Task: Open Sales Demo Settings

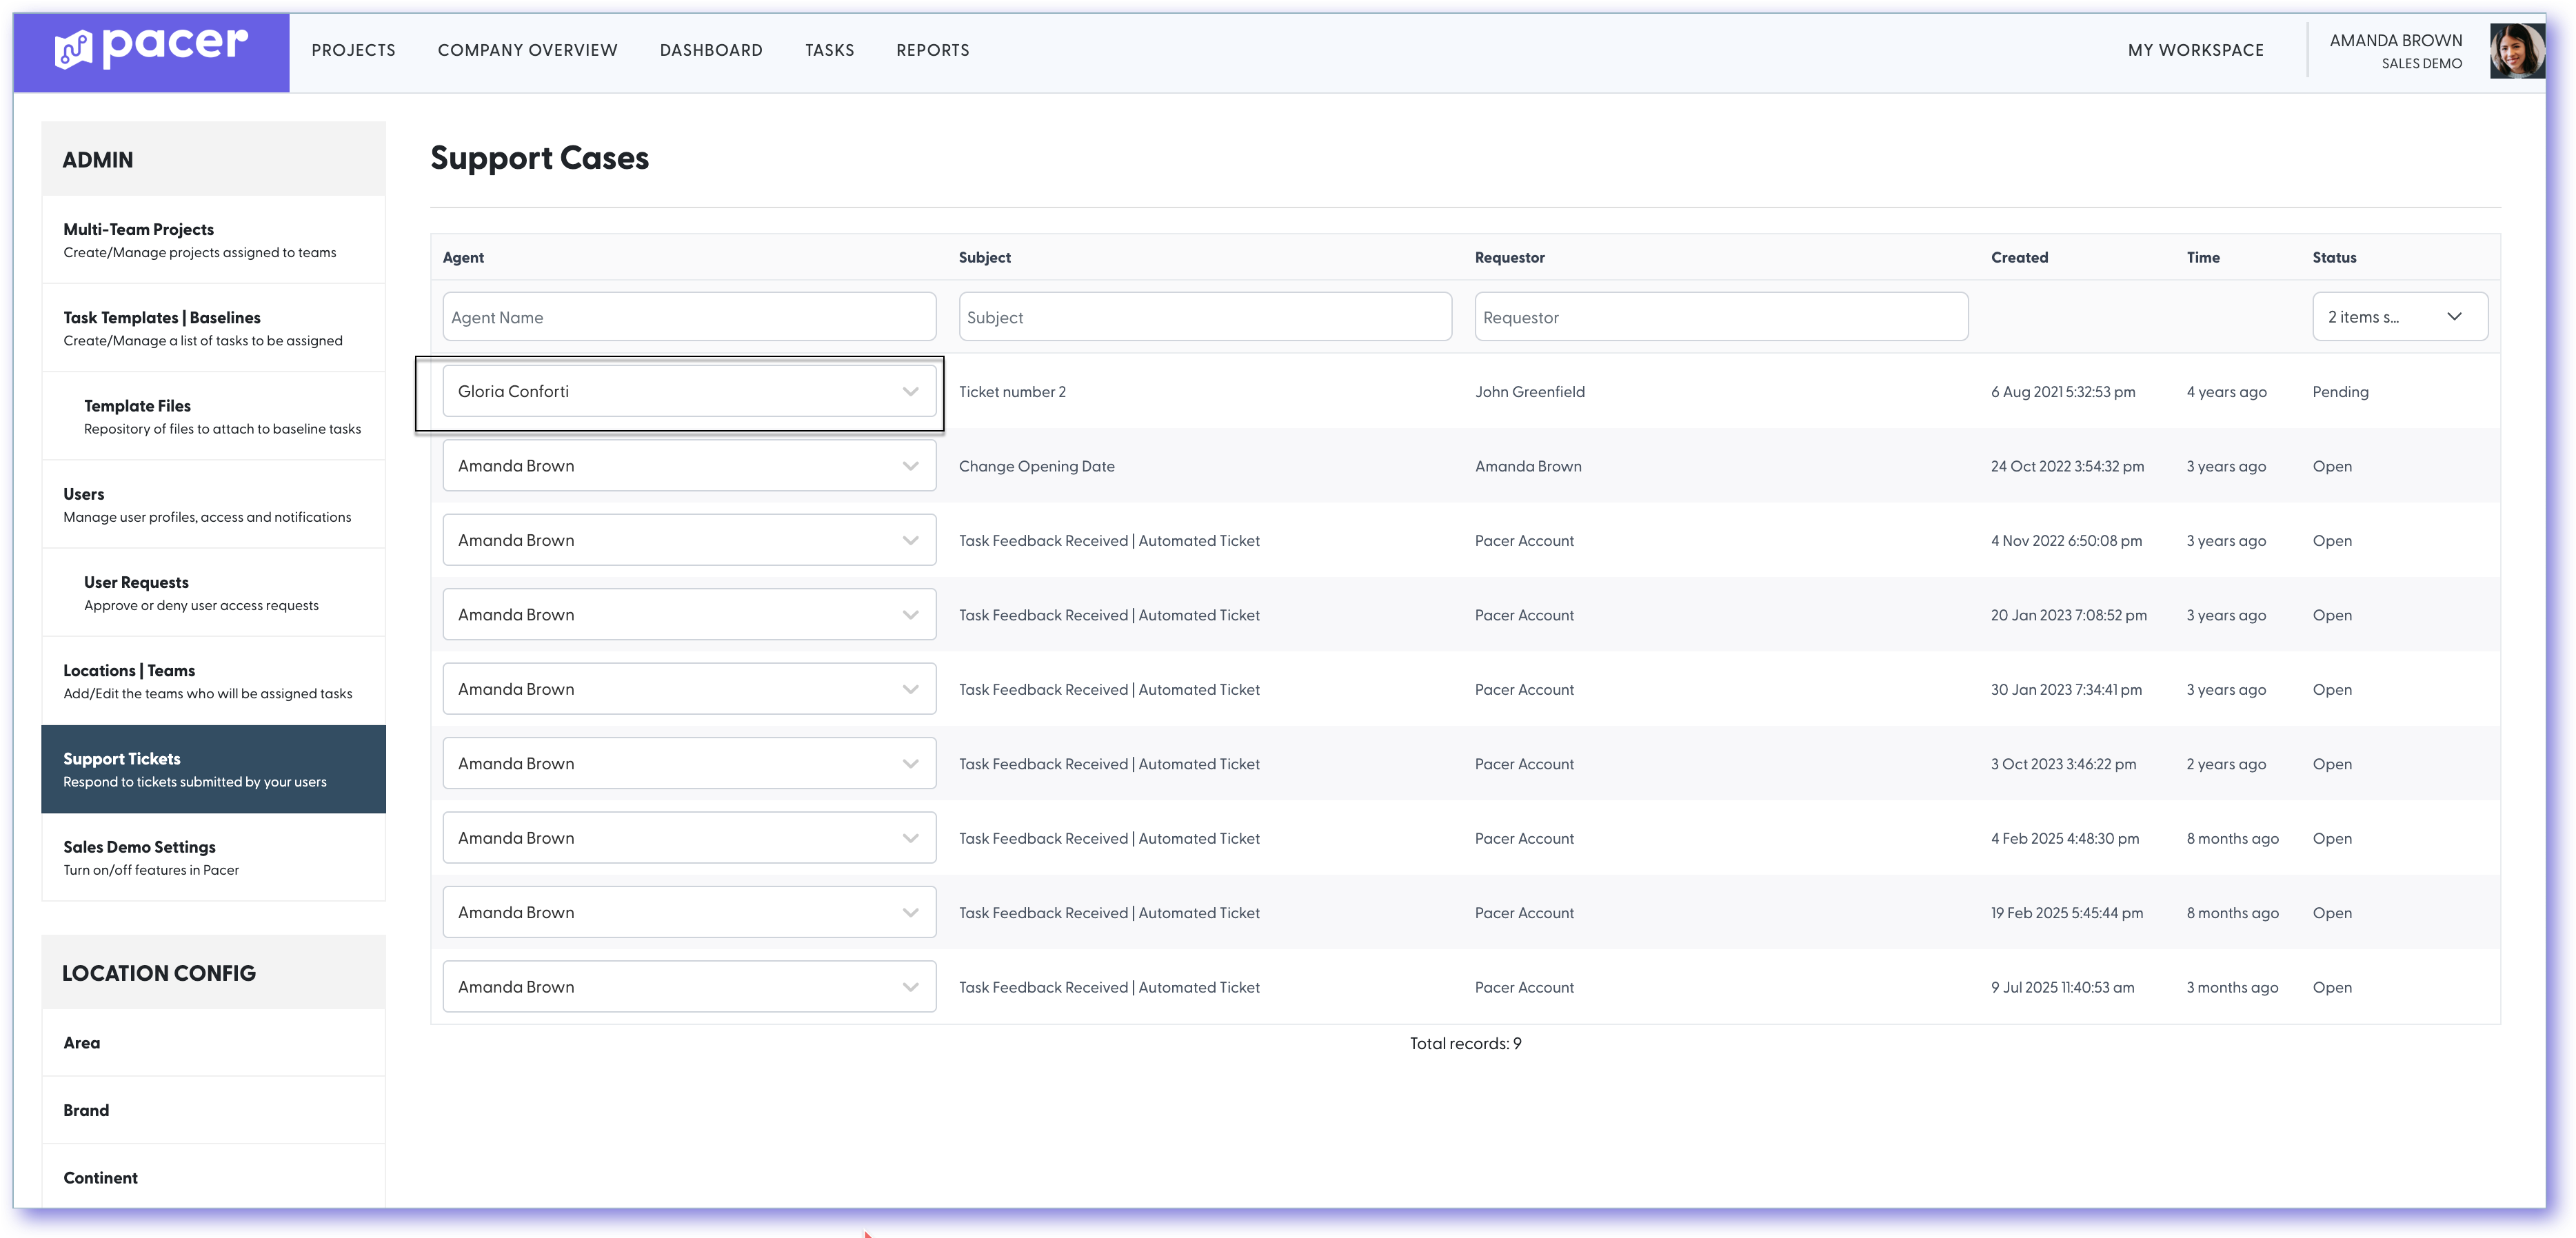Action: [213, 857]
